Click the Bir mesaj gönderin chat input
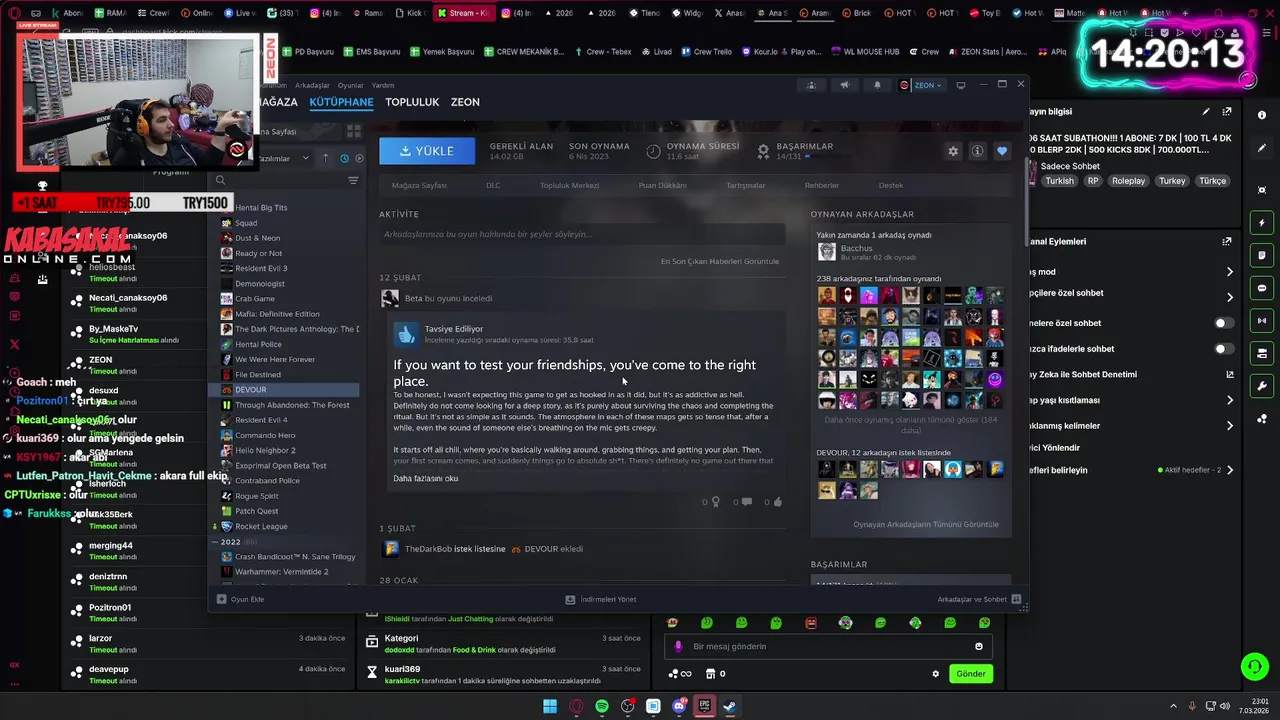 tap(830, 646)
